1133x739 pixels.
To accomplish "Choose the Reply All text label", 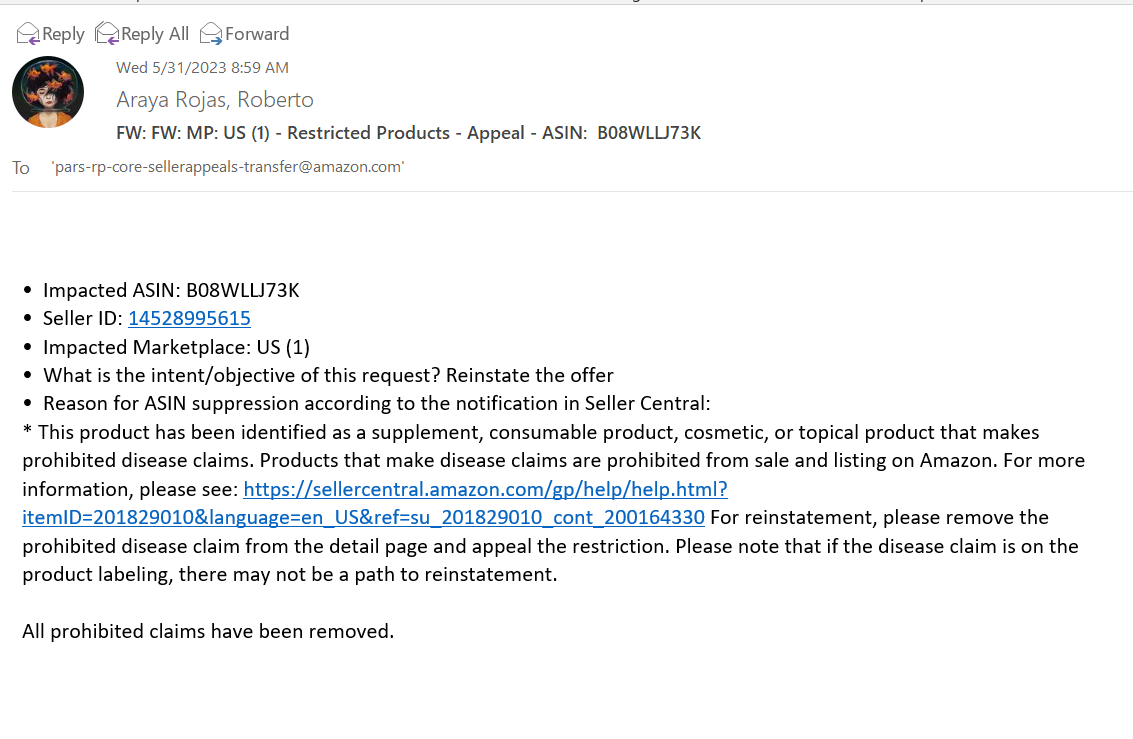I will pos(155,34).
